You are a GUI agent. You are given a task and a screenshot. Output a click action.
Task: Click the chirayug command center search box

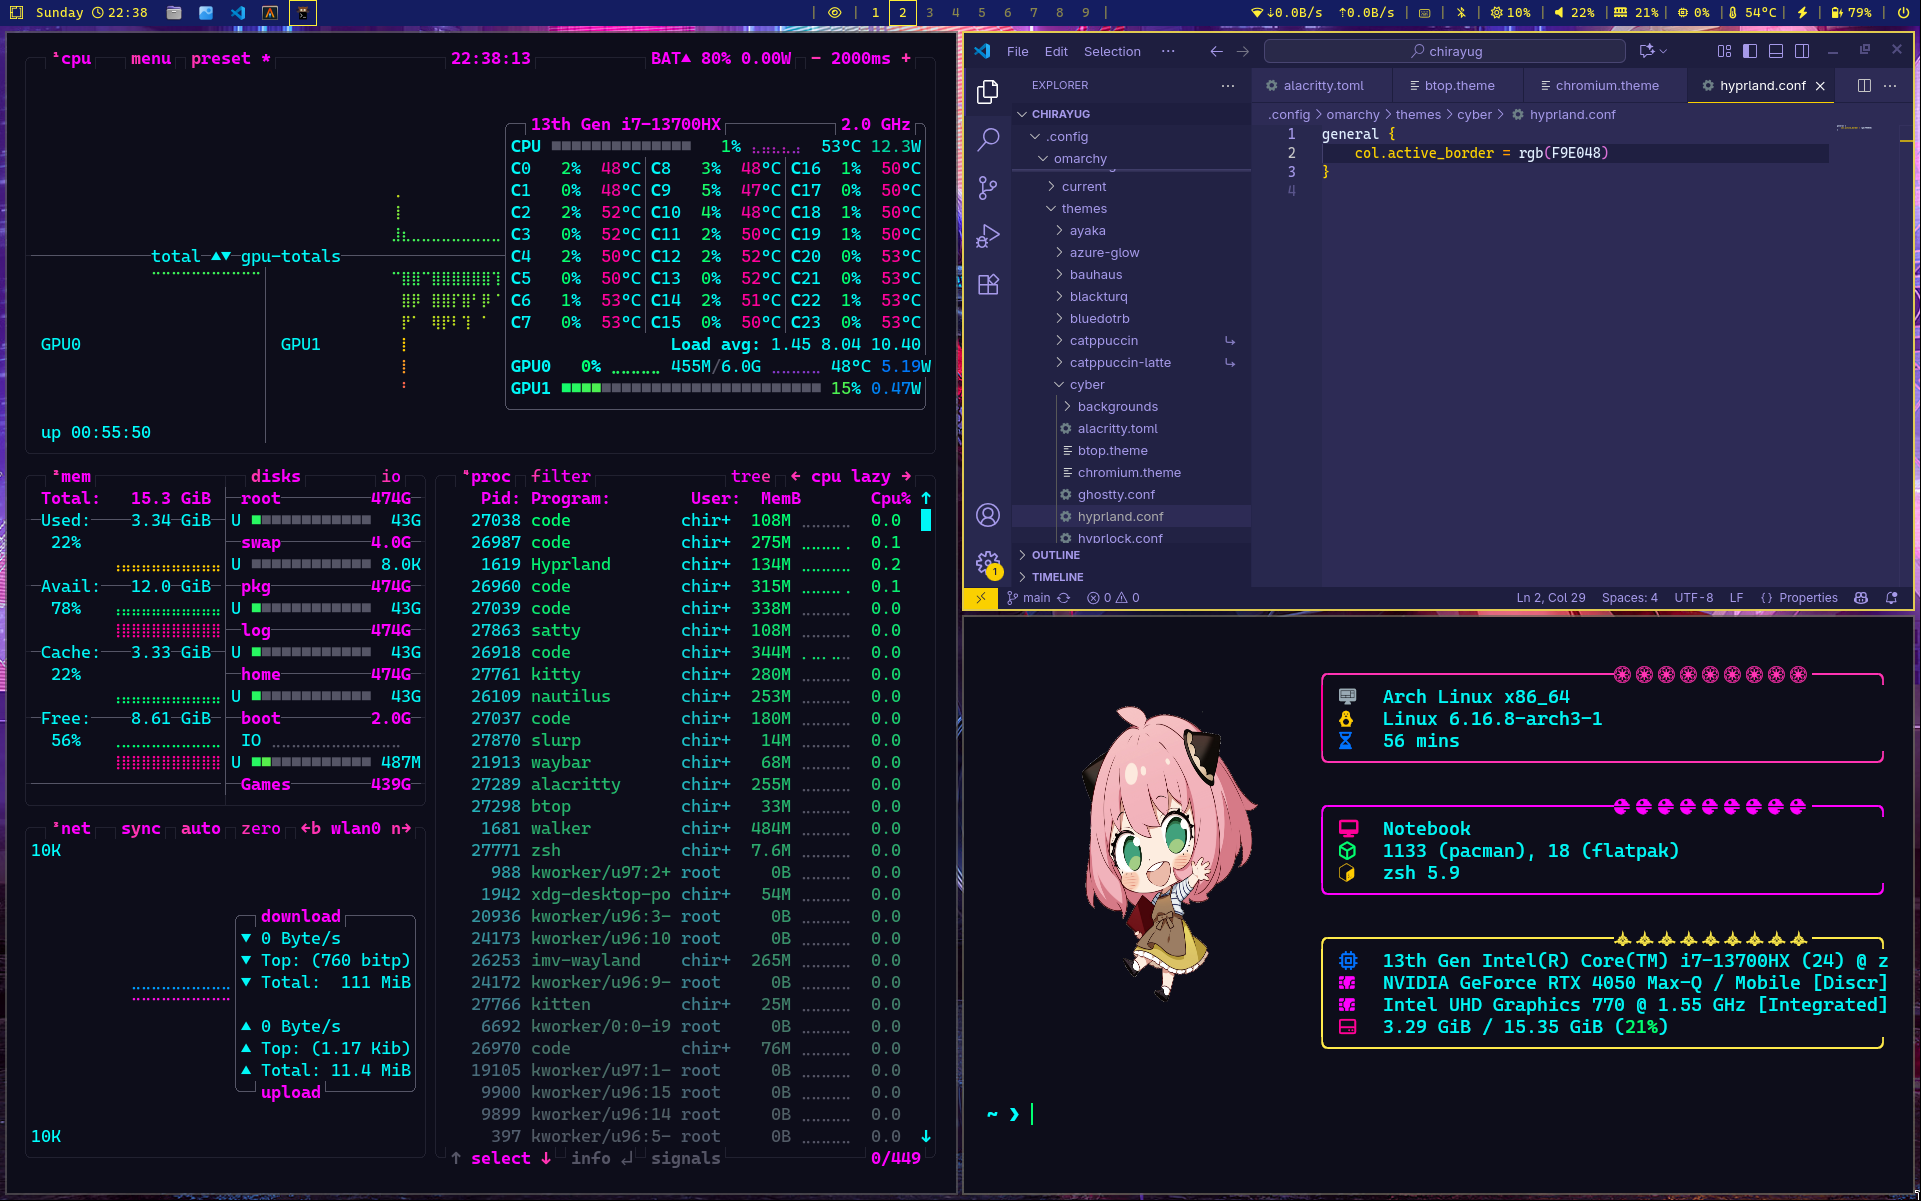(x=1445, y=51)
